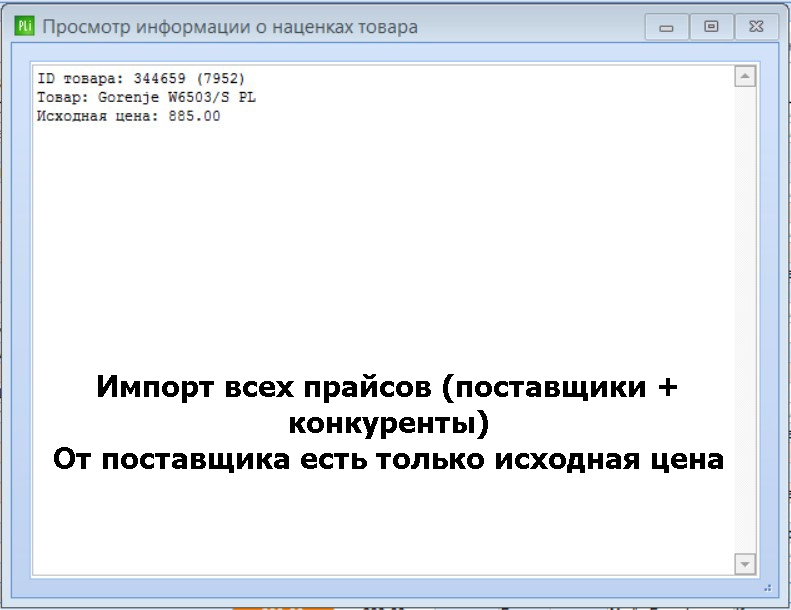791x610 pixels.
Task: Click the green PLi application icon
Action: pos(24,26)
